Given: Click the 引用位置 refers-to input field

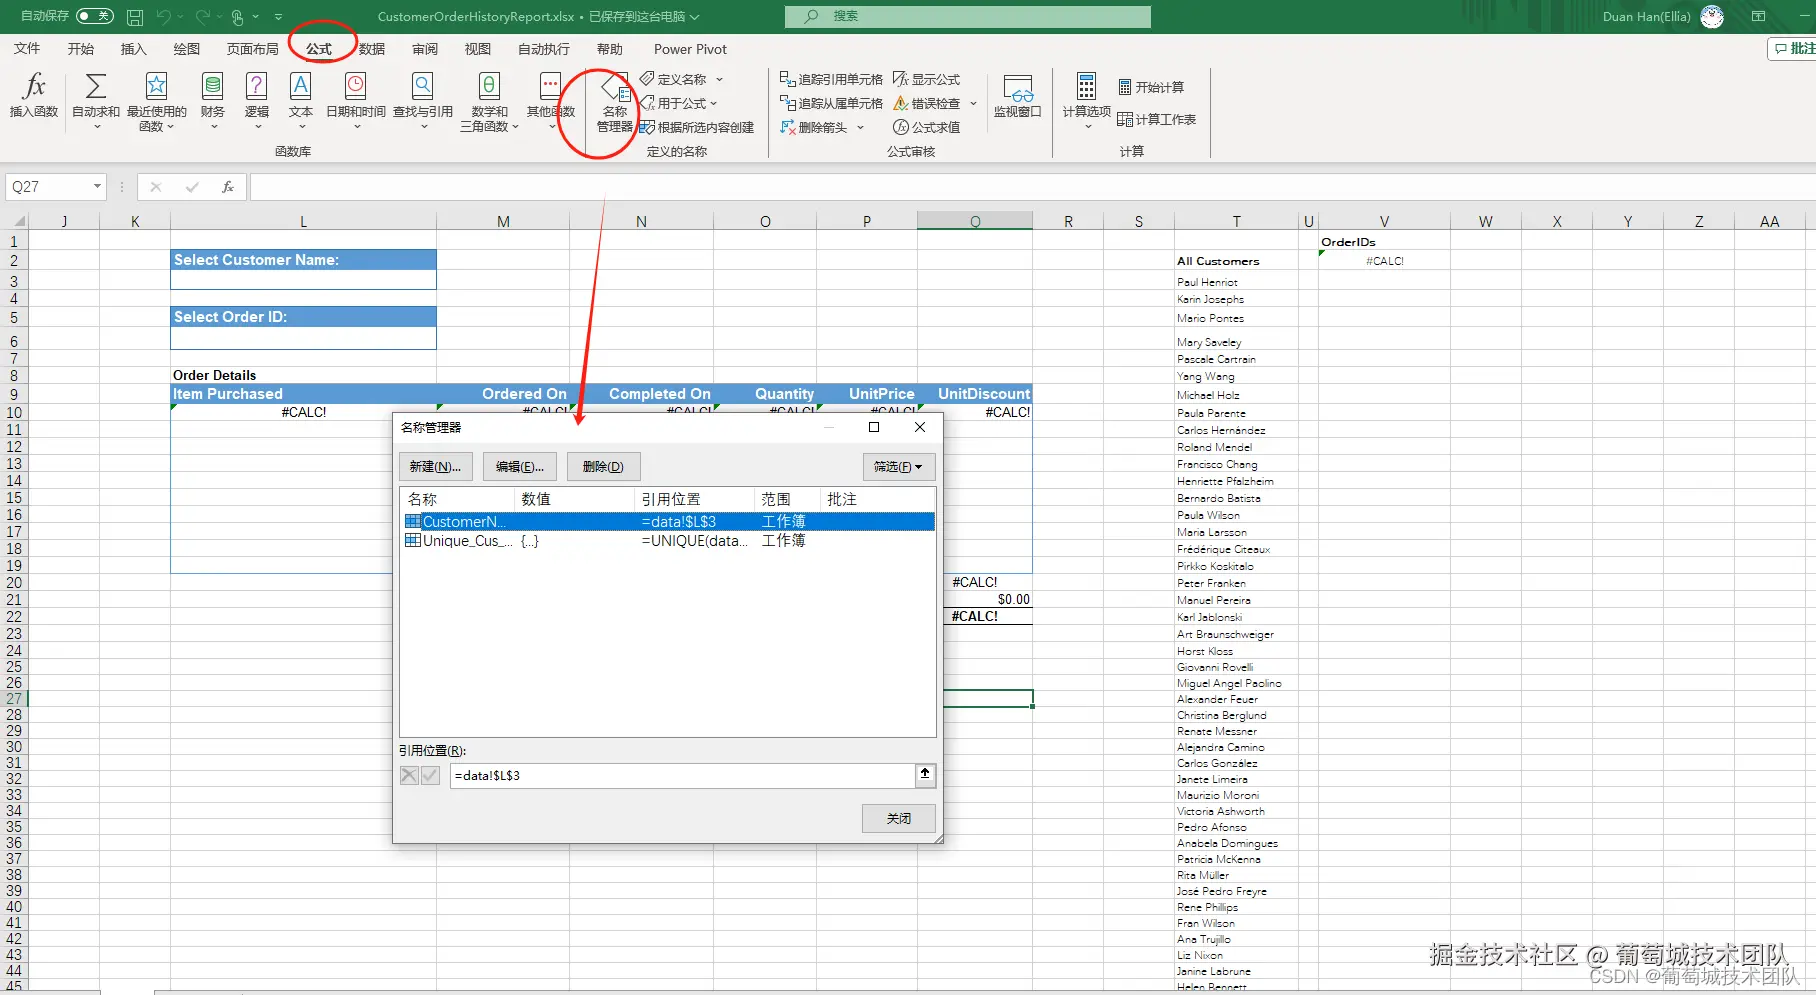Looking at the screenshot, I should click(x=682, y=775).
